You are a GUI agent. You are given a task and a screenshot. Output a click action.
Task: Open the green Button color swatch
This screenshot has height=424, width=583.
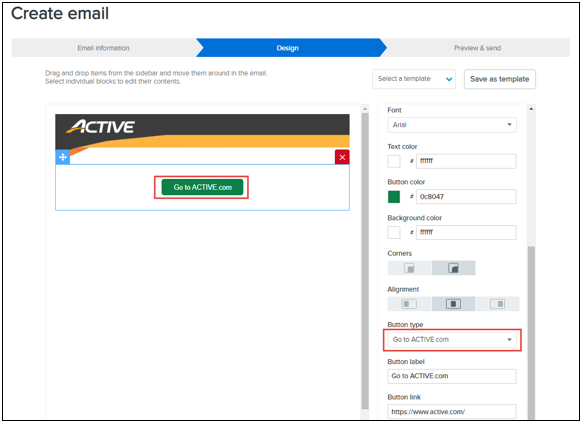(394, 197)
